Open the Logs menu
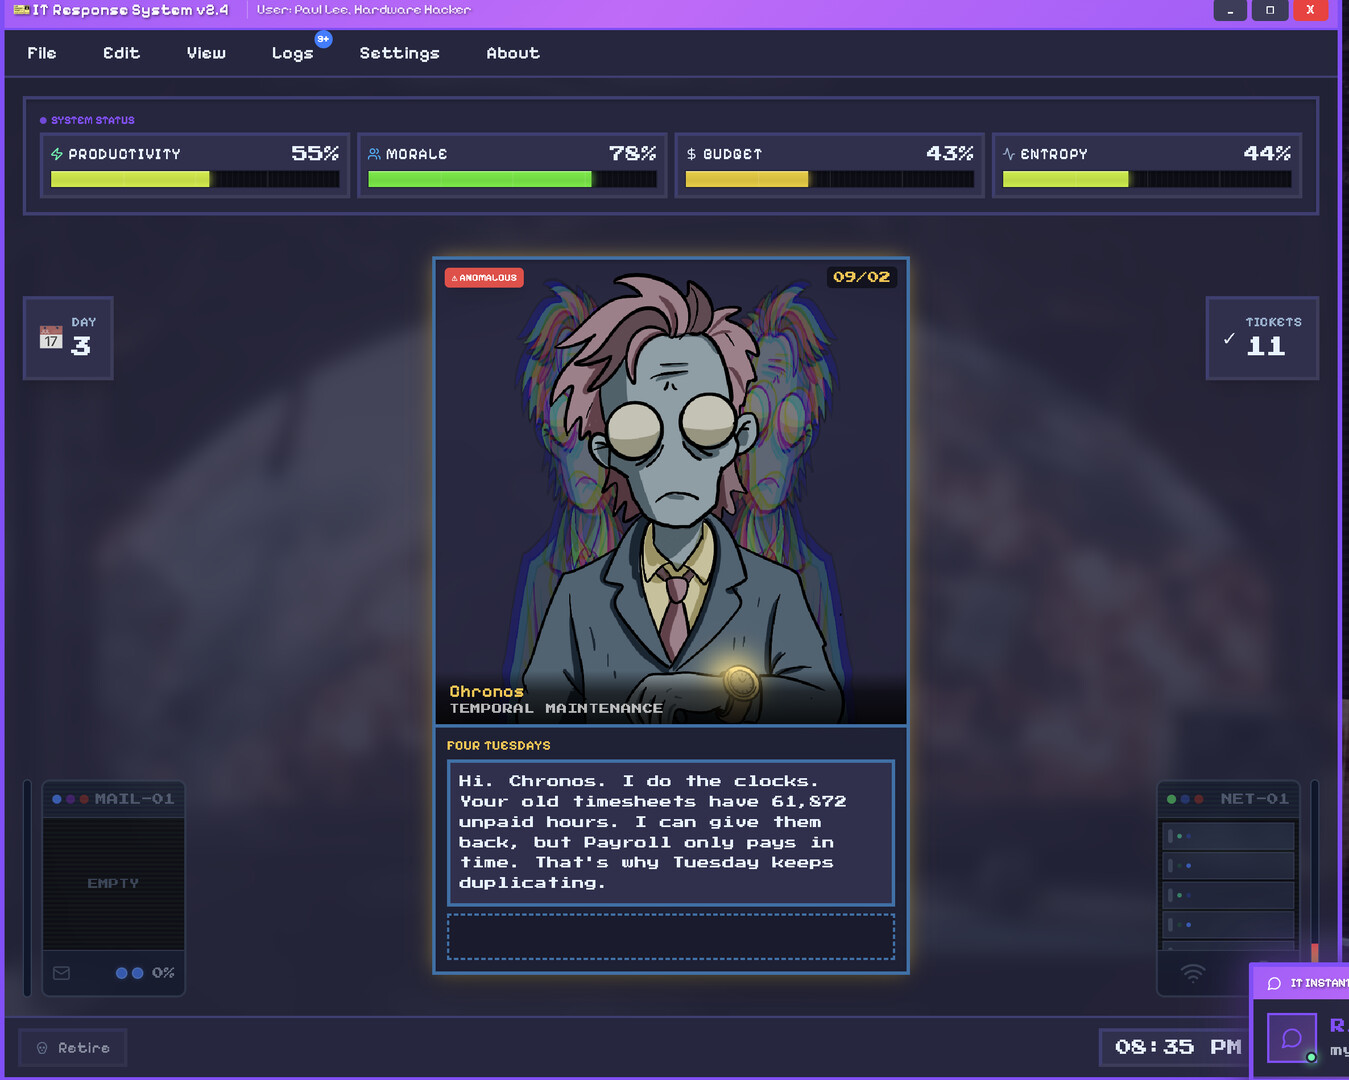Image resolution: width=1349 pixels, height=1080 pixels. [293, 53]
